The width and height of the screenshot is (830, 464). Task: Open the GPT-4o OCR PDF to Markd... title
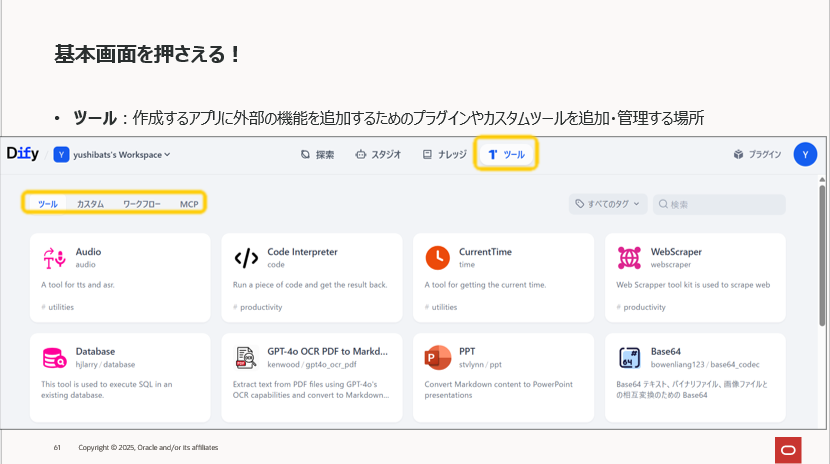coord(328,351)
